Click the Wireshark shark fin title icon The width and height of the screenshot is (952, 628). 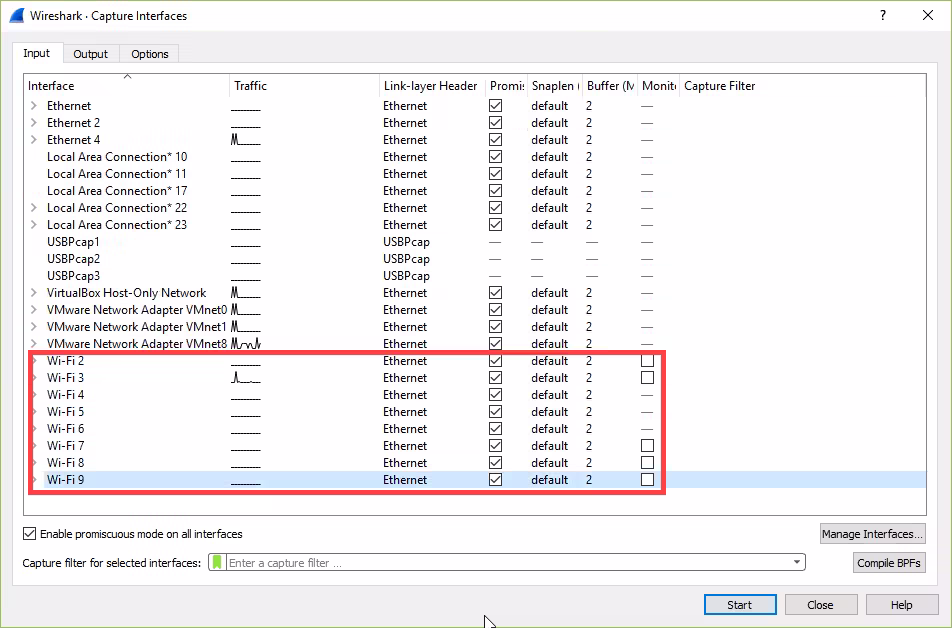pos(16,15)
